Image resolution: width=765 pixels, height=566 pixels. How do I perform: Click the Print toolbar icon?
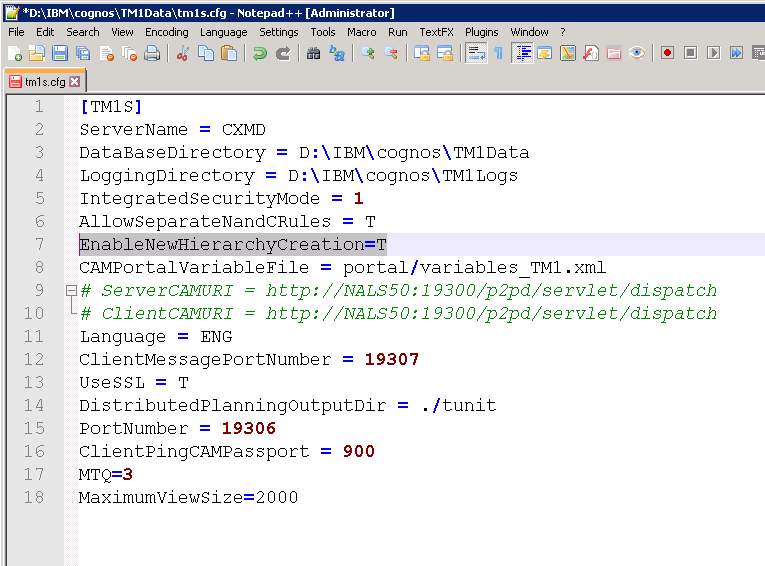click(152, 53)
